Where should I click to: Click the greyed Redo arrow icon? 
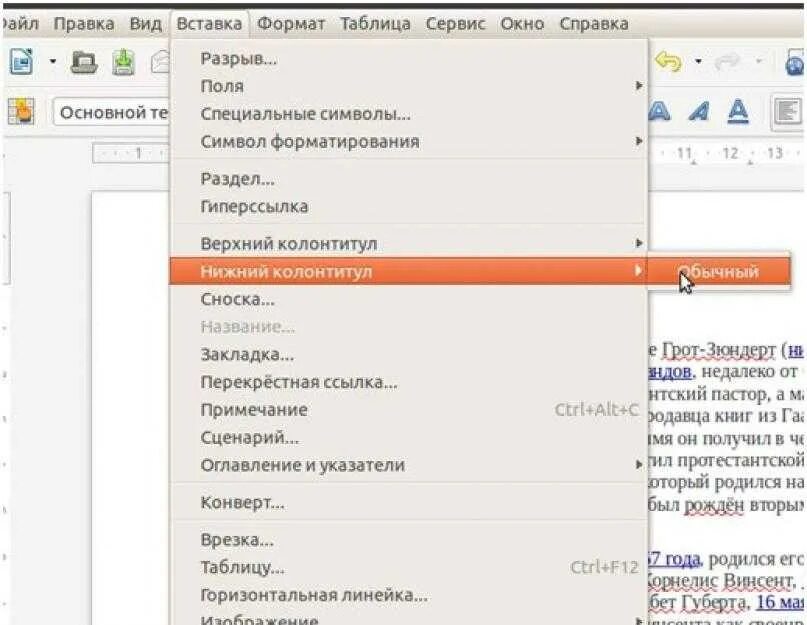point(727,62)
